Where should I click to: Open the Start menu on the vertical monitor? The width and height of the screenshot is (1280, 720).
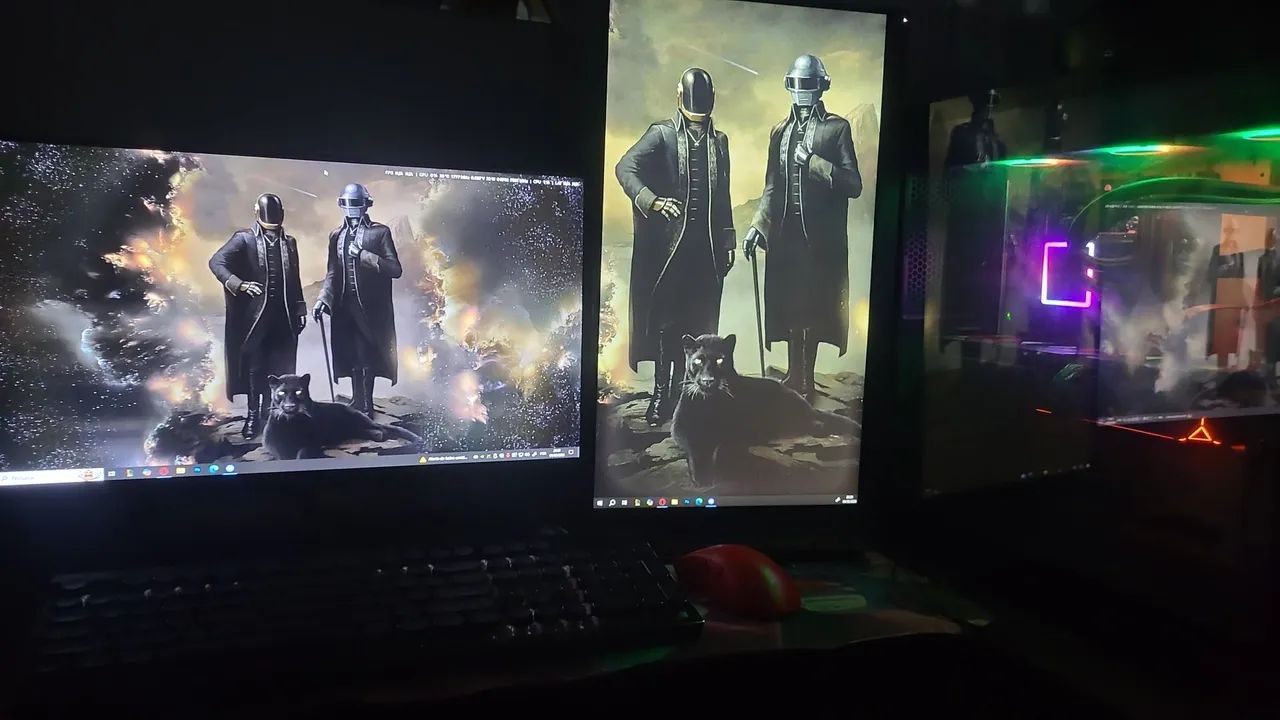(600, 503)
